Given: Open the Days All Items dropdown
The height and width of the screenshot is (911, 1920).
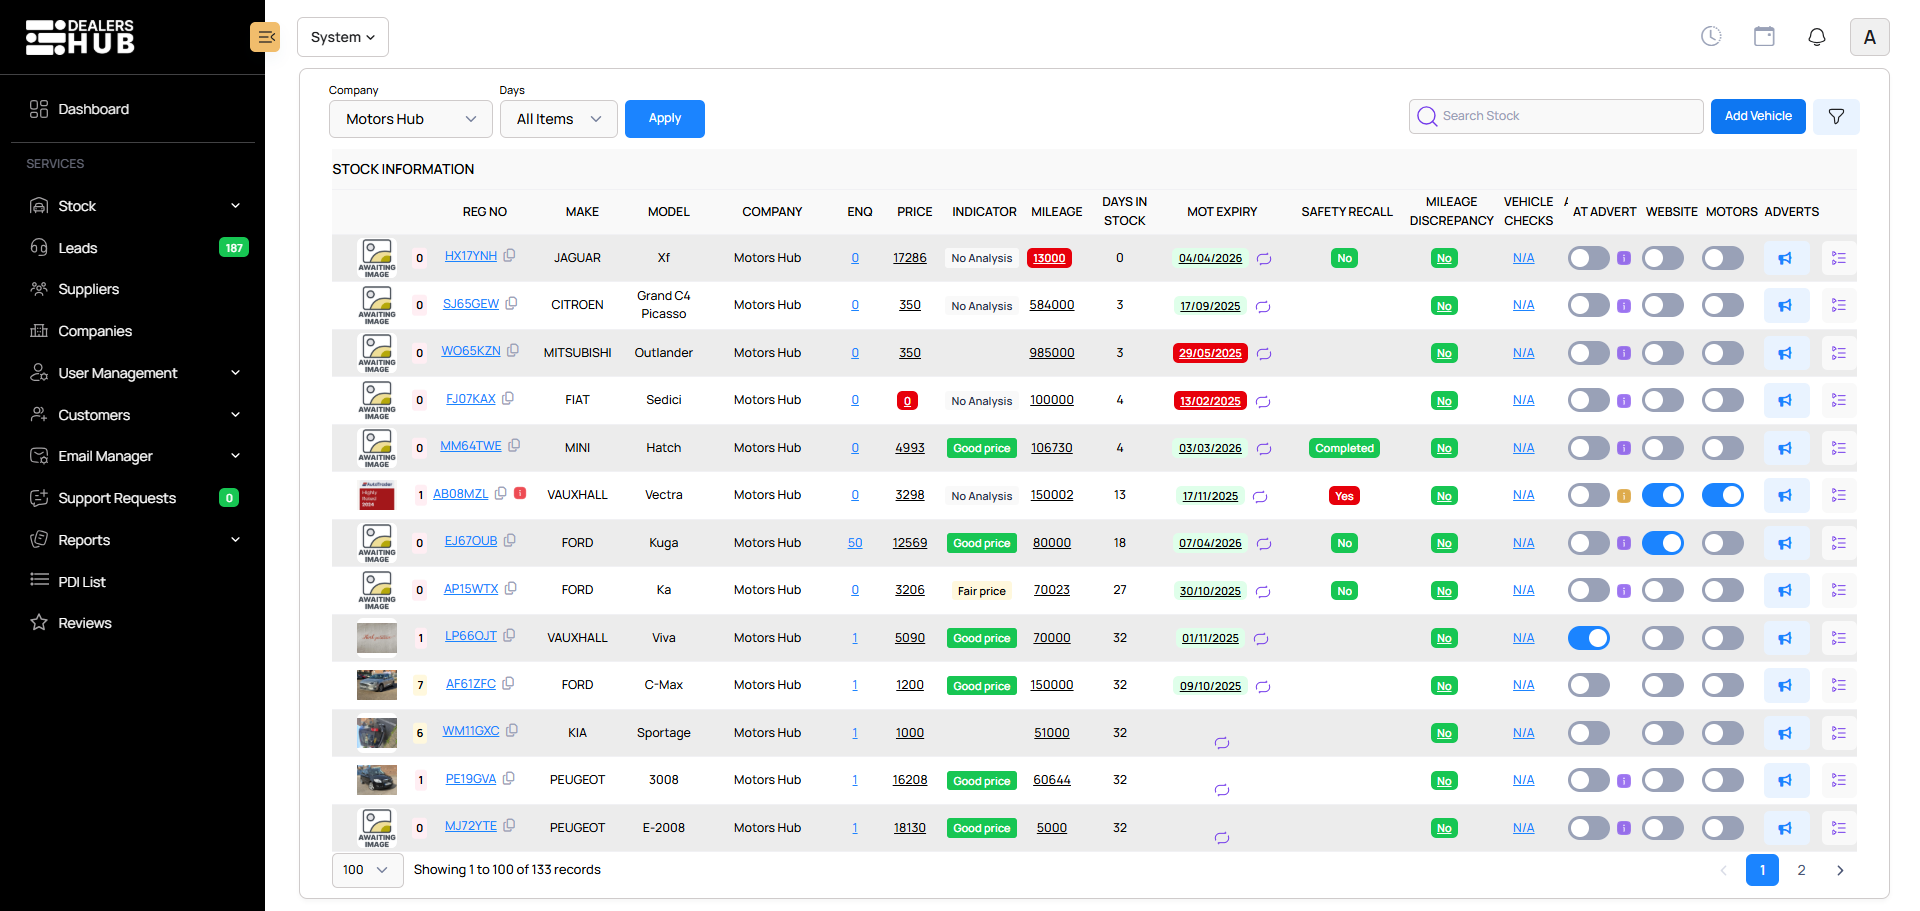Looking at the screenshot, I should [558, 119].
